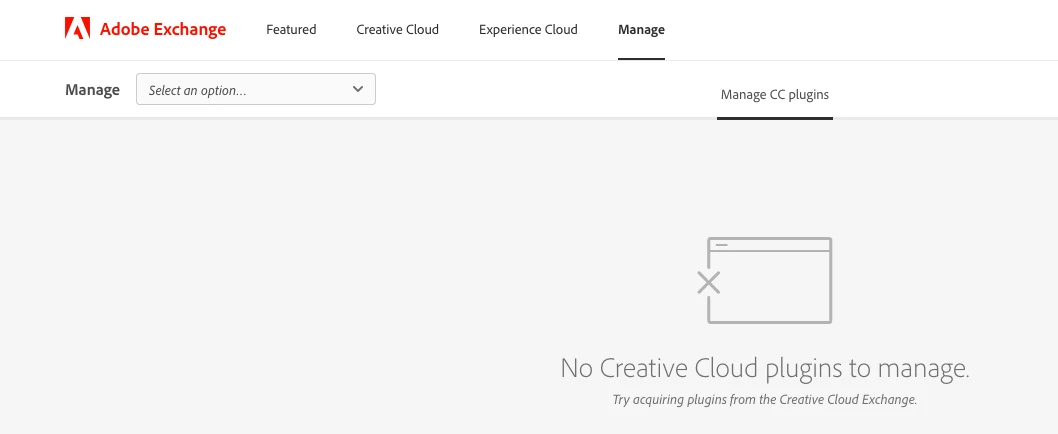This screenshot has height=434, width=1058.
Task: Click 'Try acquiring plugins from the Creative Cloud Exchange.' text
Action: tap(764, 399)
